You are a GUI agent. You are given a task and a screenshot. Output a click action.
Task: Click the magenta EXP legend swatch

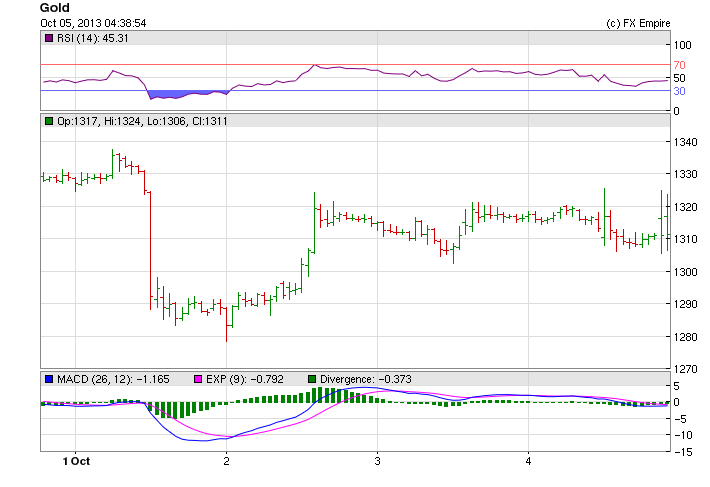point(198,379)
